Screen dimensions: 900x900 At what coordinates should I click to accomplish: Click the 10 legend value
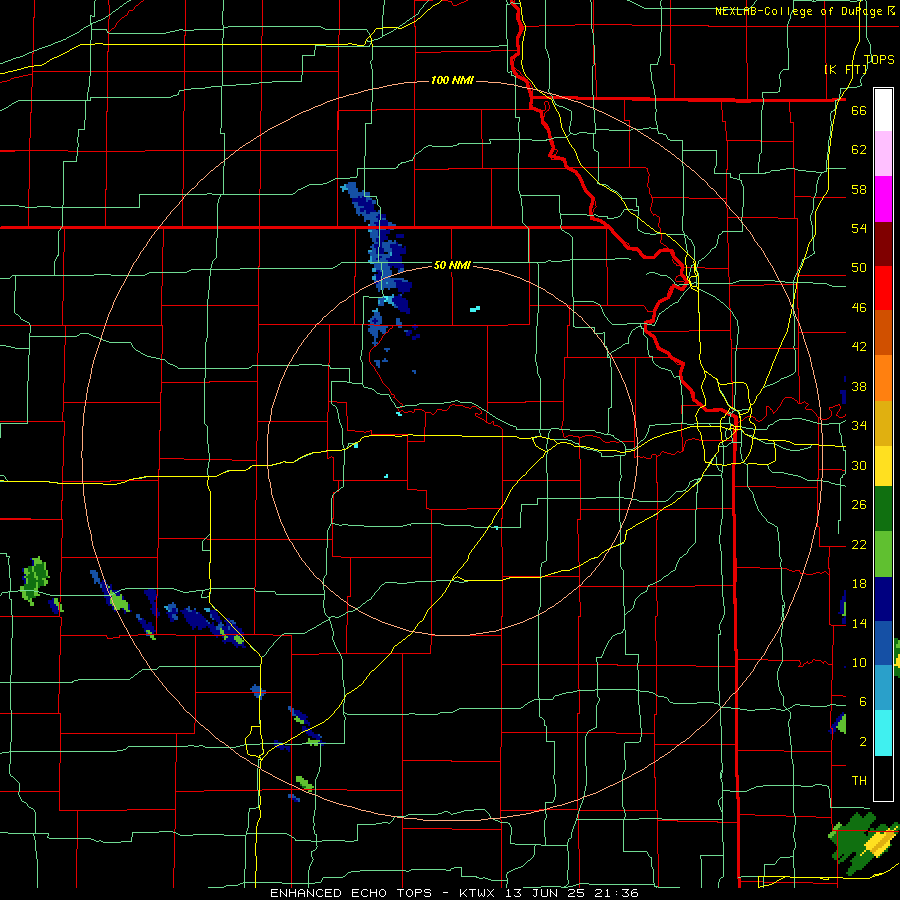tap(859, 663)
